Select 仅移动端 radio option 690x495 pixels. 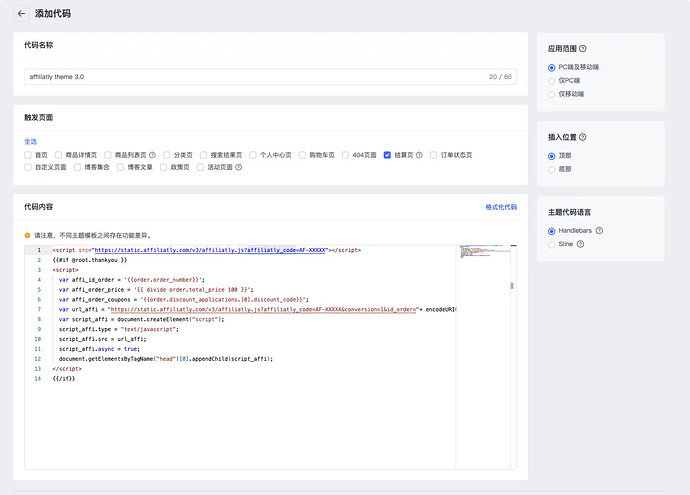(551, 95)
